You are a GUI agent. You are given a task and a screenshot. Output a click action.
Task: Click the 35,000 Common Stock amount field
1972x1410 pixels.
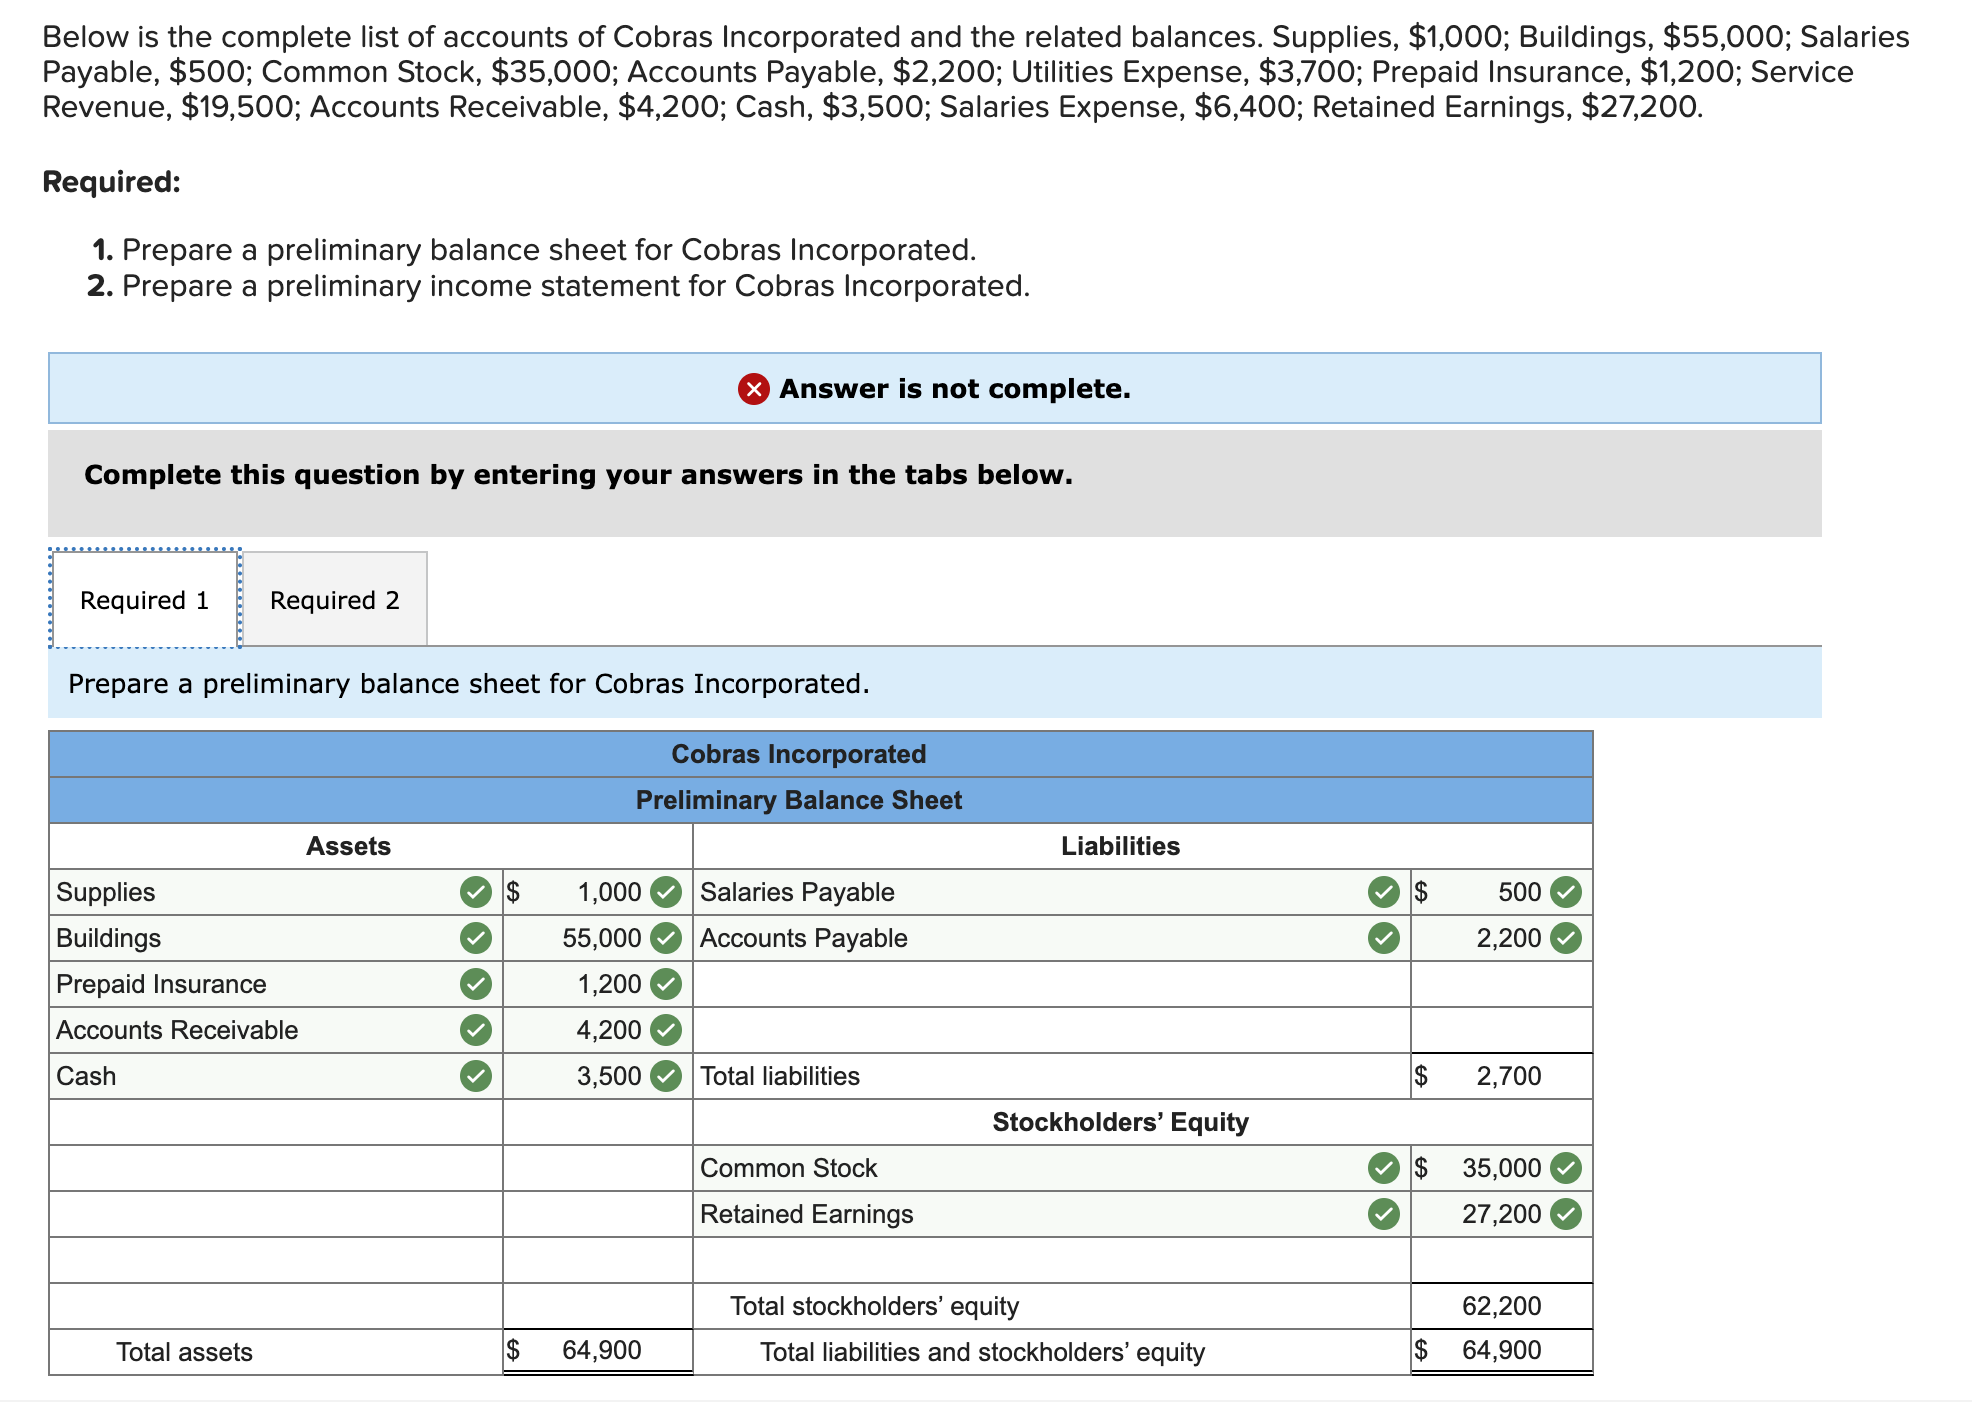click(x=1492, y=1168)
